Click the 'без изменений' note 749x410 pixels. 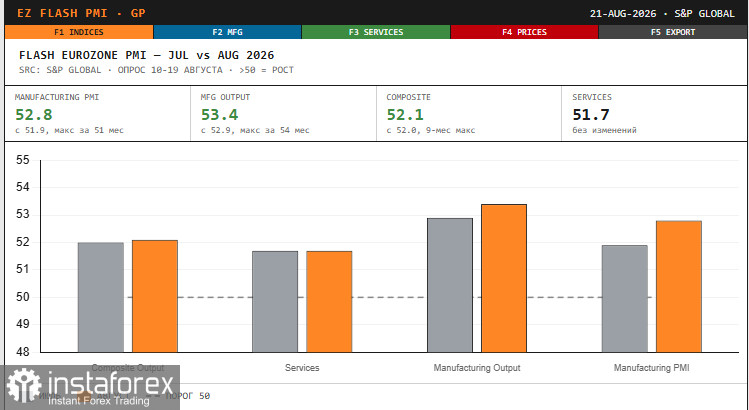click(604, 130)
